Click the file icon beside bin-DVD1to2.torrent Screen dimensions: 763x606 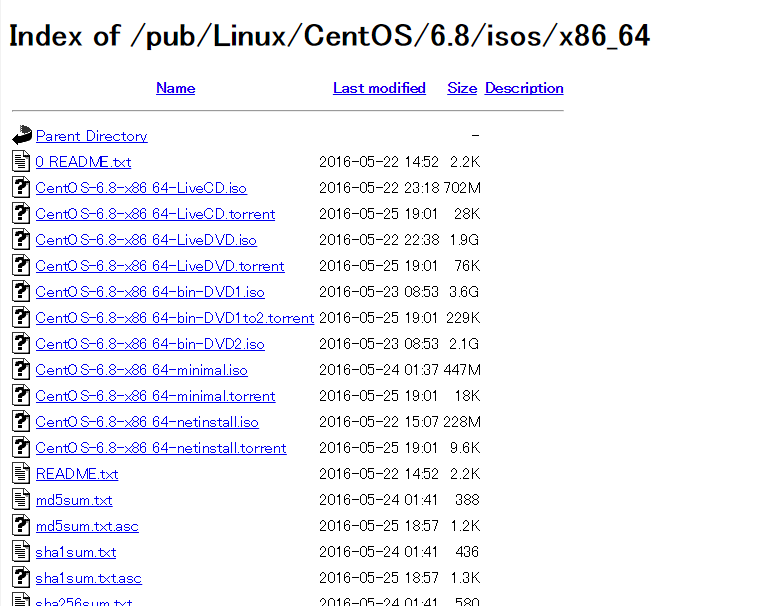20,317
